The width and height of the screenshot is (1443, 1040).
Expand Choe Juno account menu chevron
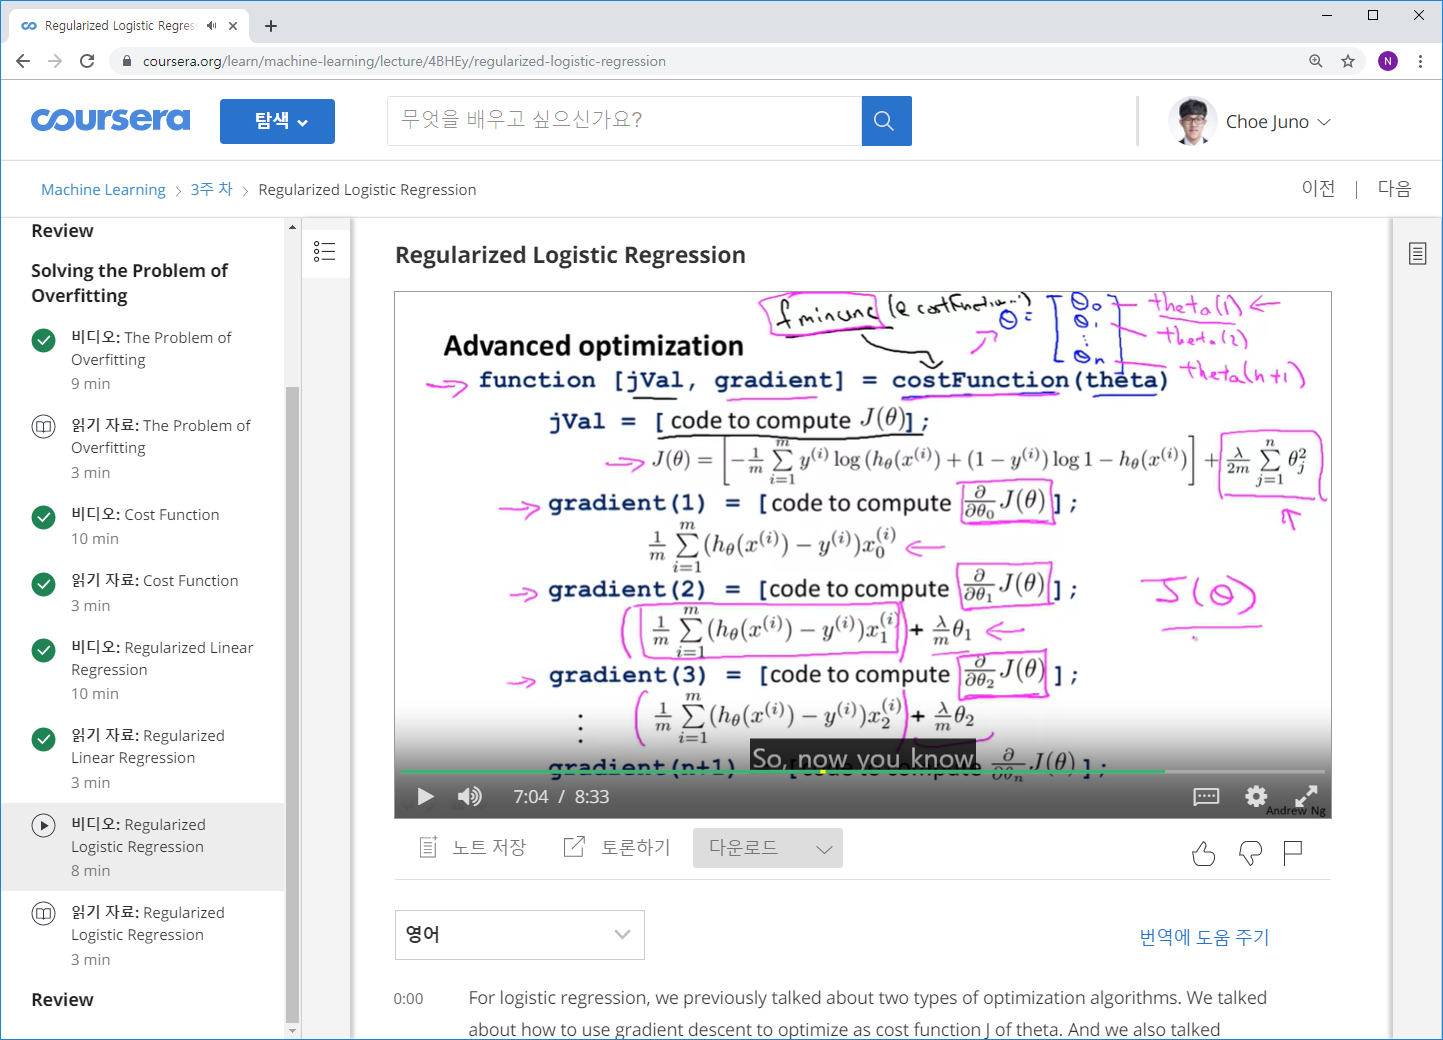pos(1324,122)
